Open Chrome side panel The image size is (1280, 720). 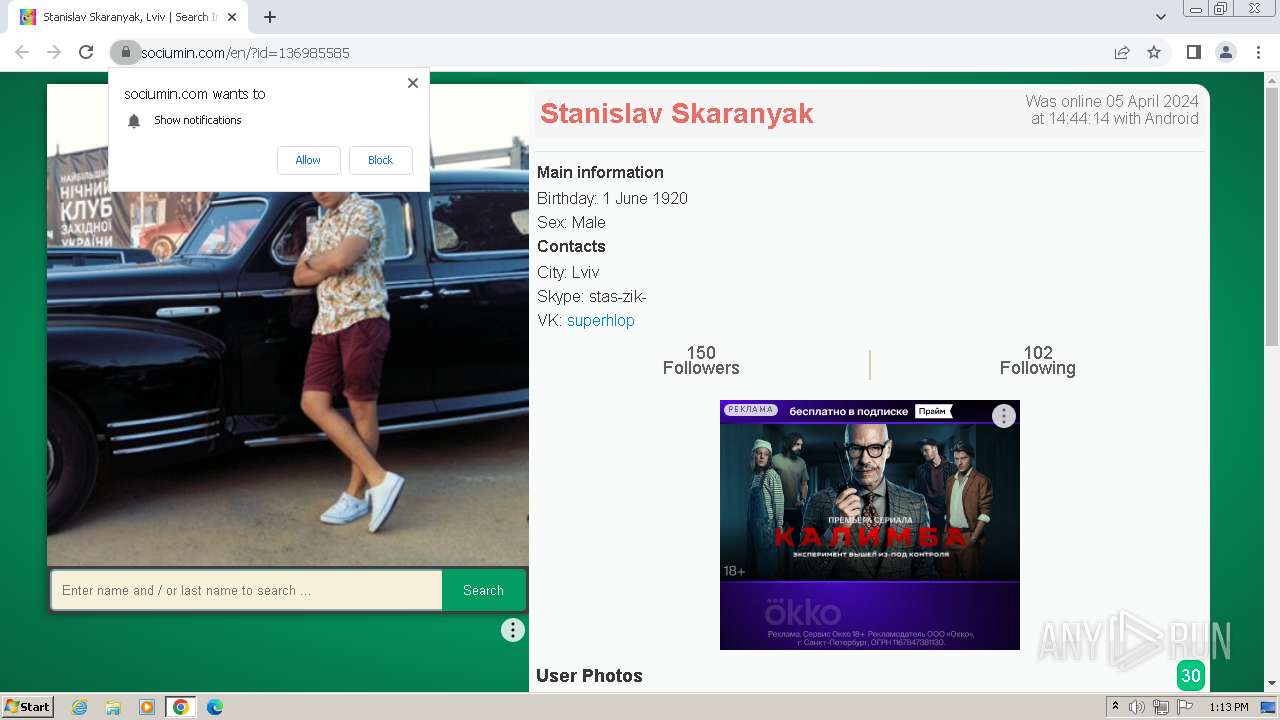(x=1193, y=53)
